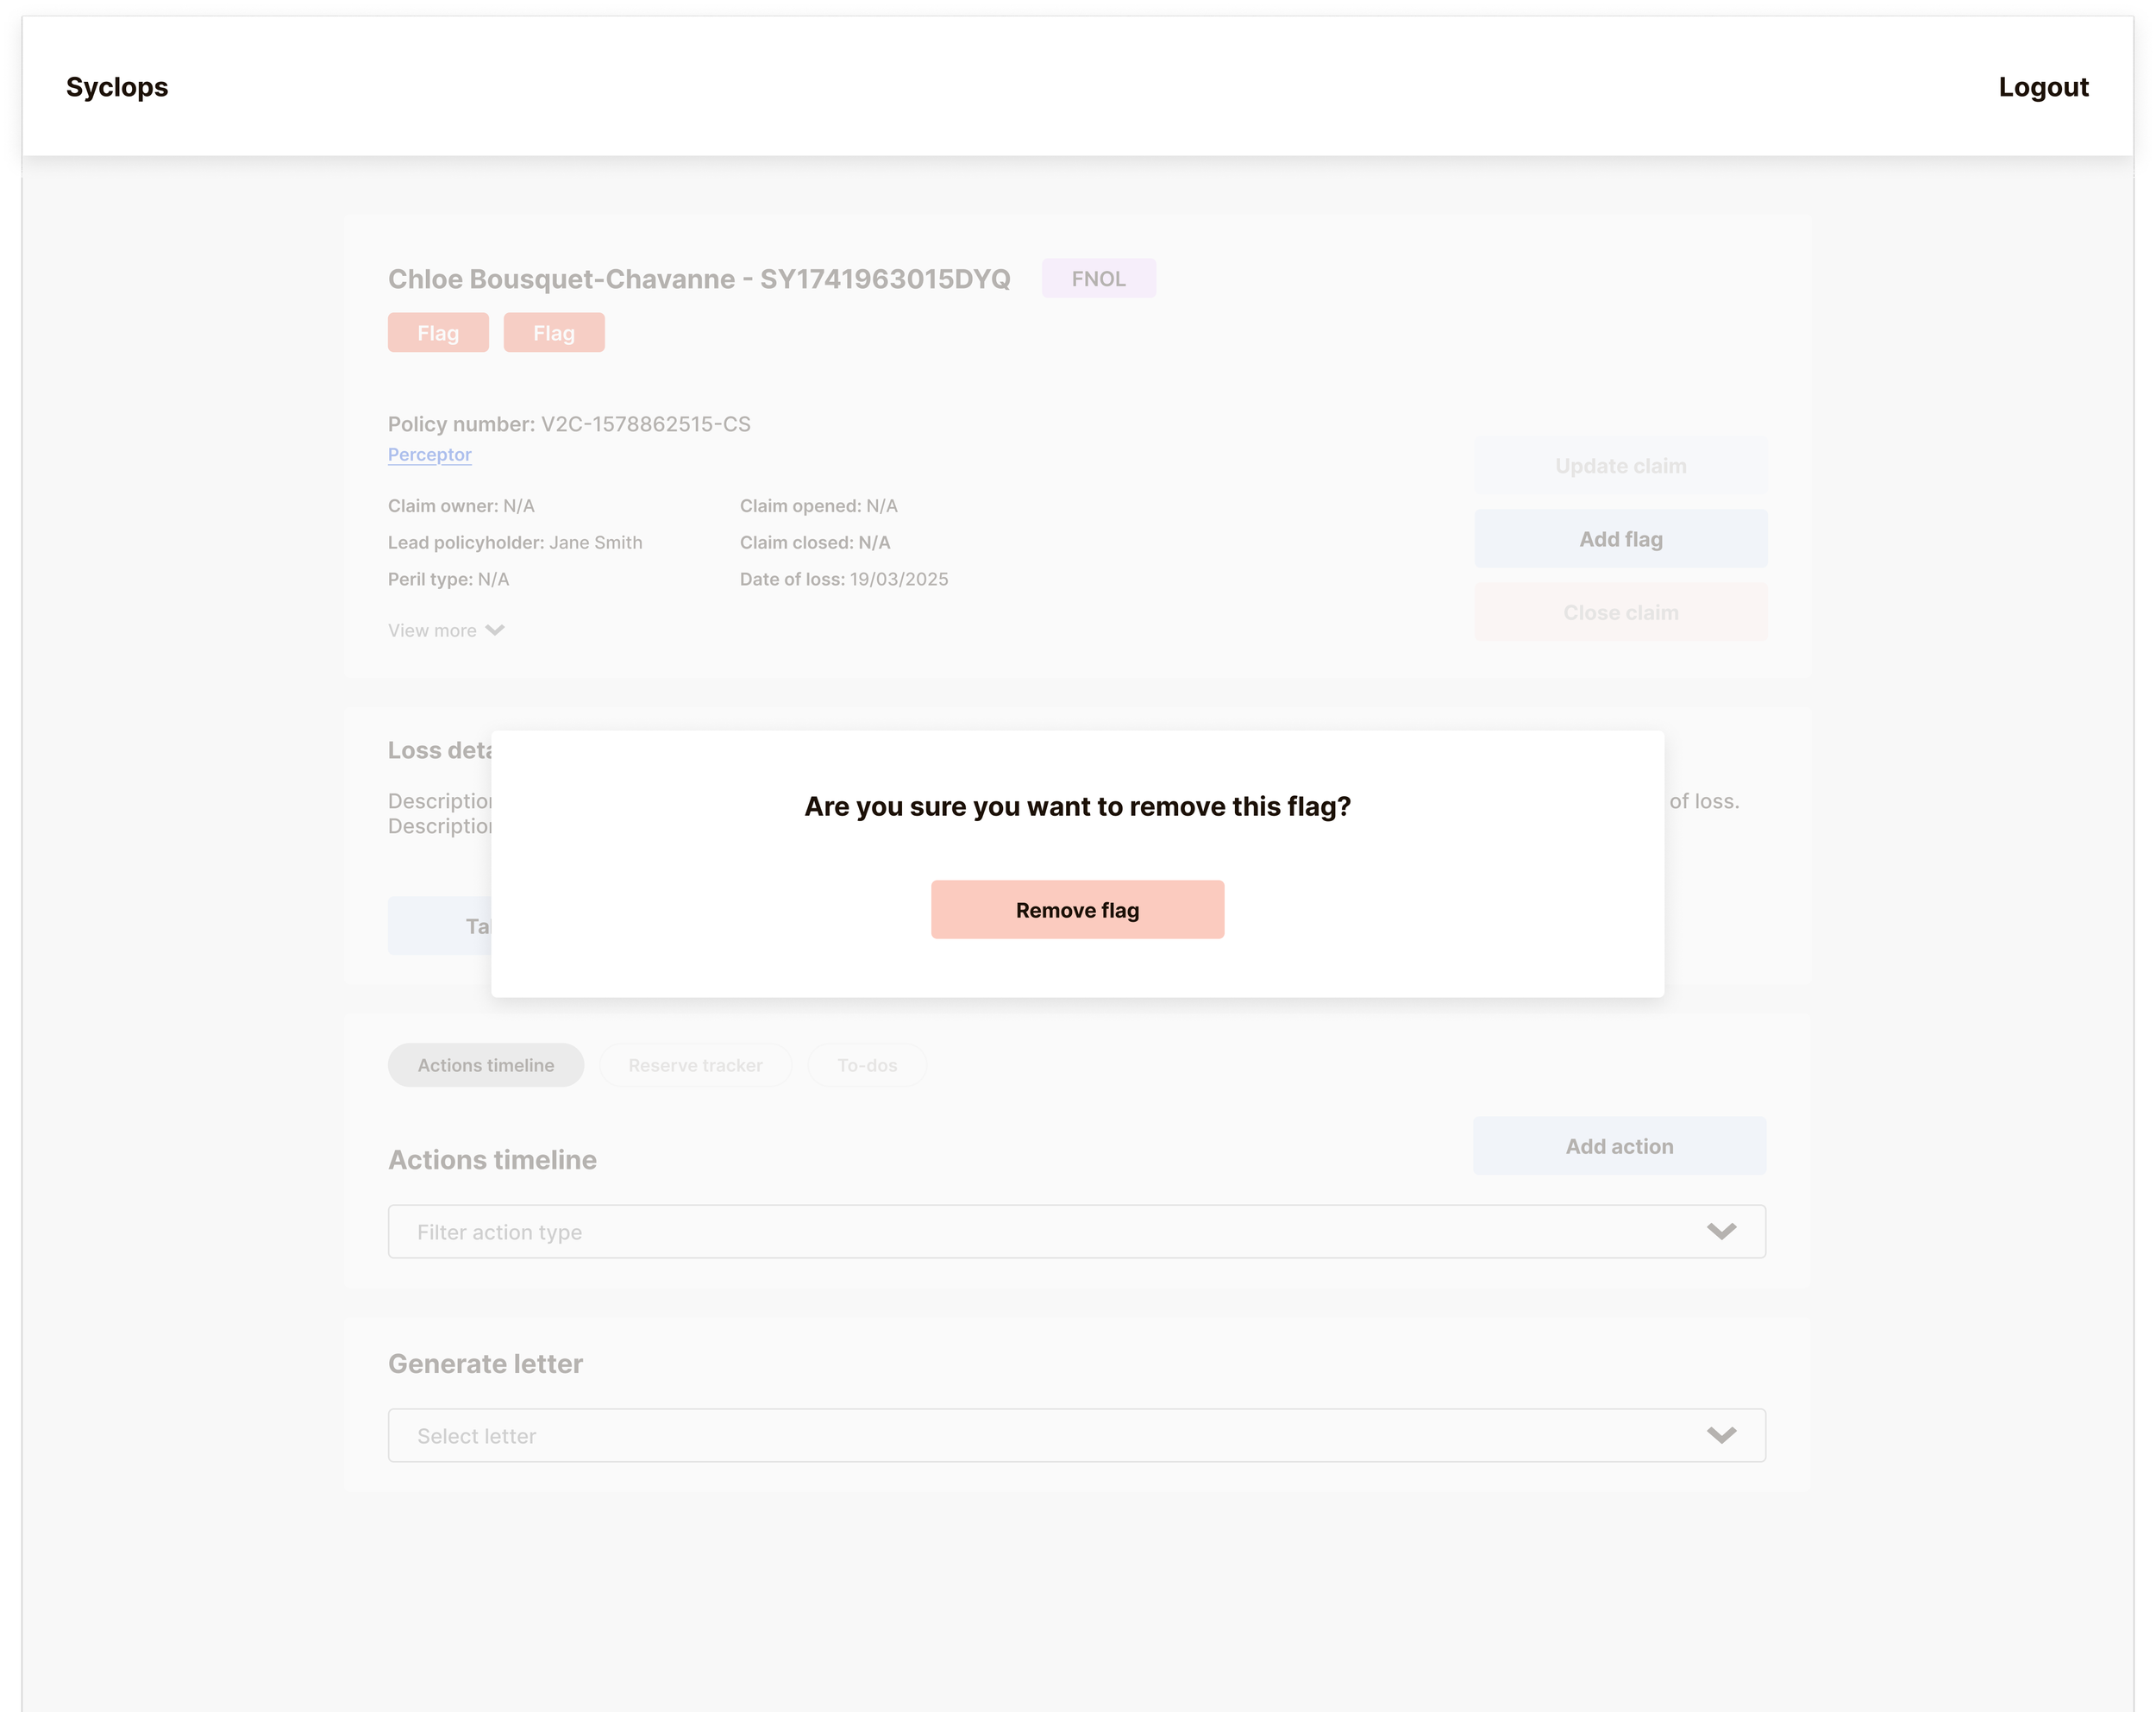Expand View more claim details

[x=433, y=631]
